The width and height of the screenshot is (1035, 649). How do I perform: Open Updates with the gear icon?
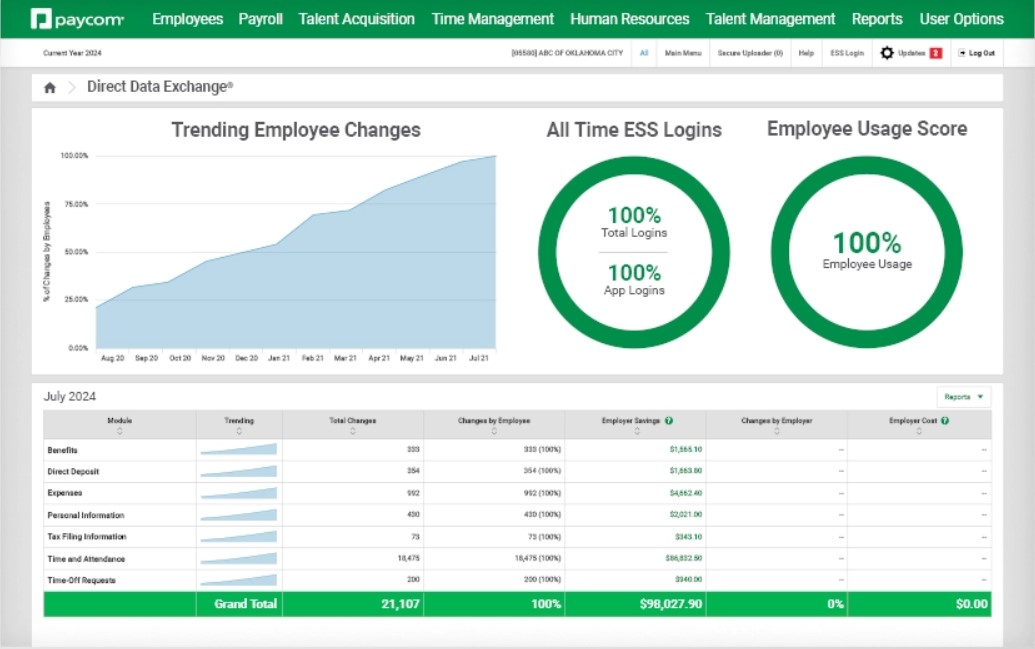pos(885,53)
